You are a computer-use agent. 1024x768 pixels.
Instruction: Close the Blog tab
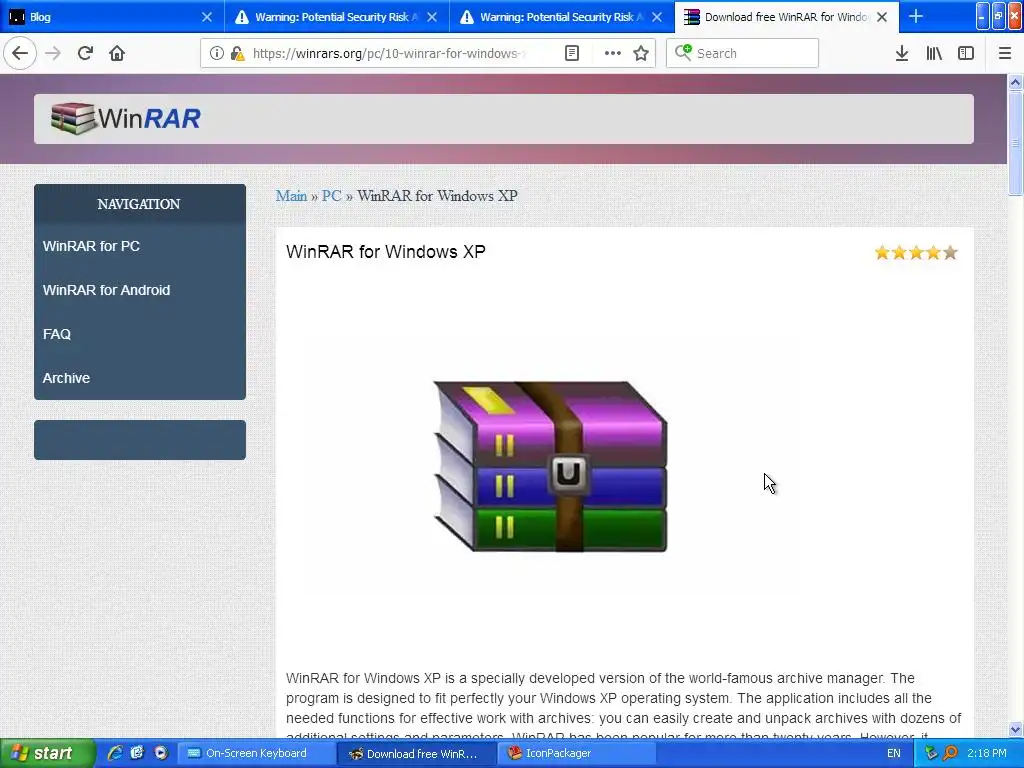(x=206, y=17)
